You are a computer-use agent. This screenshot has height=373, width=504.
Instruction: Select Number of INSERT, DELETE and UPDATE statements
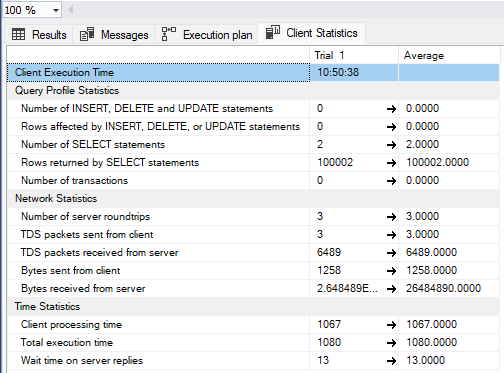pos(253,108)
